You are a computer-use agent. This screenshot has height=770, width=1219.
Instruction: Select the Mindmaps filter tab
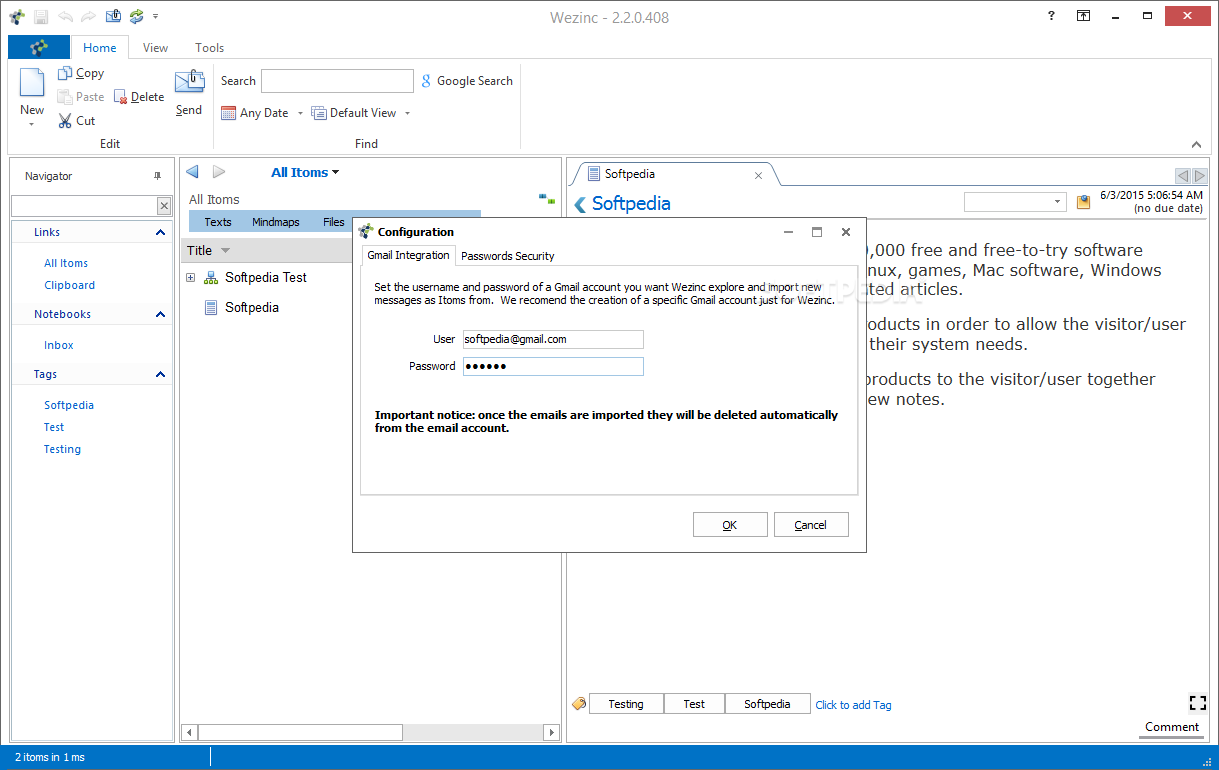click(x=276, y=222)
